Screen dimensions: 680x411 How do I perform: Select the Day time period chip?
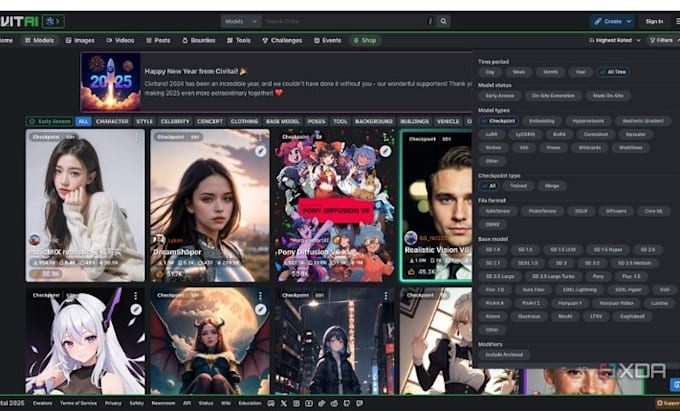coord(490,72)
